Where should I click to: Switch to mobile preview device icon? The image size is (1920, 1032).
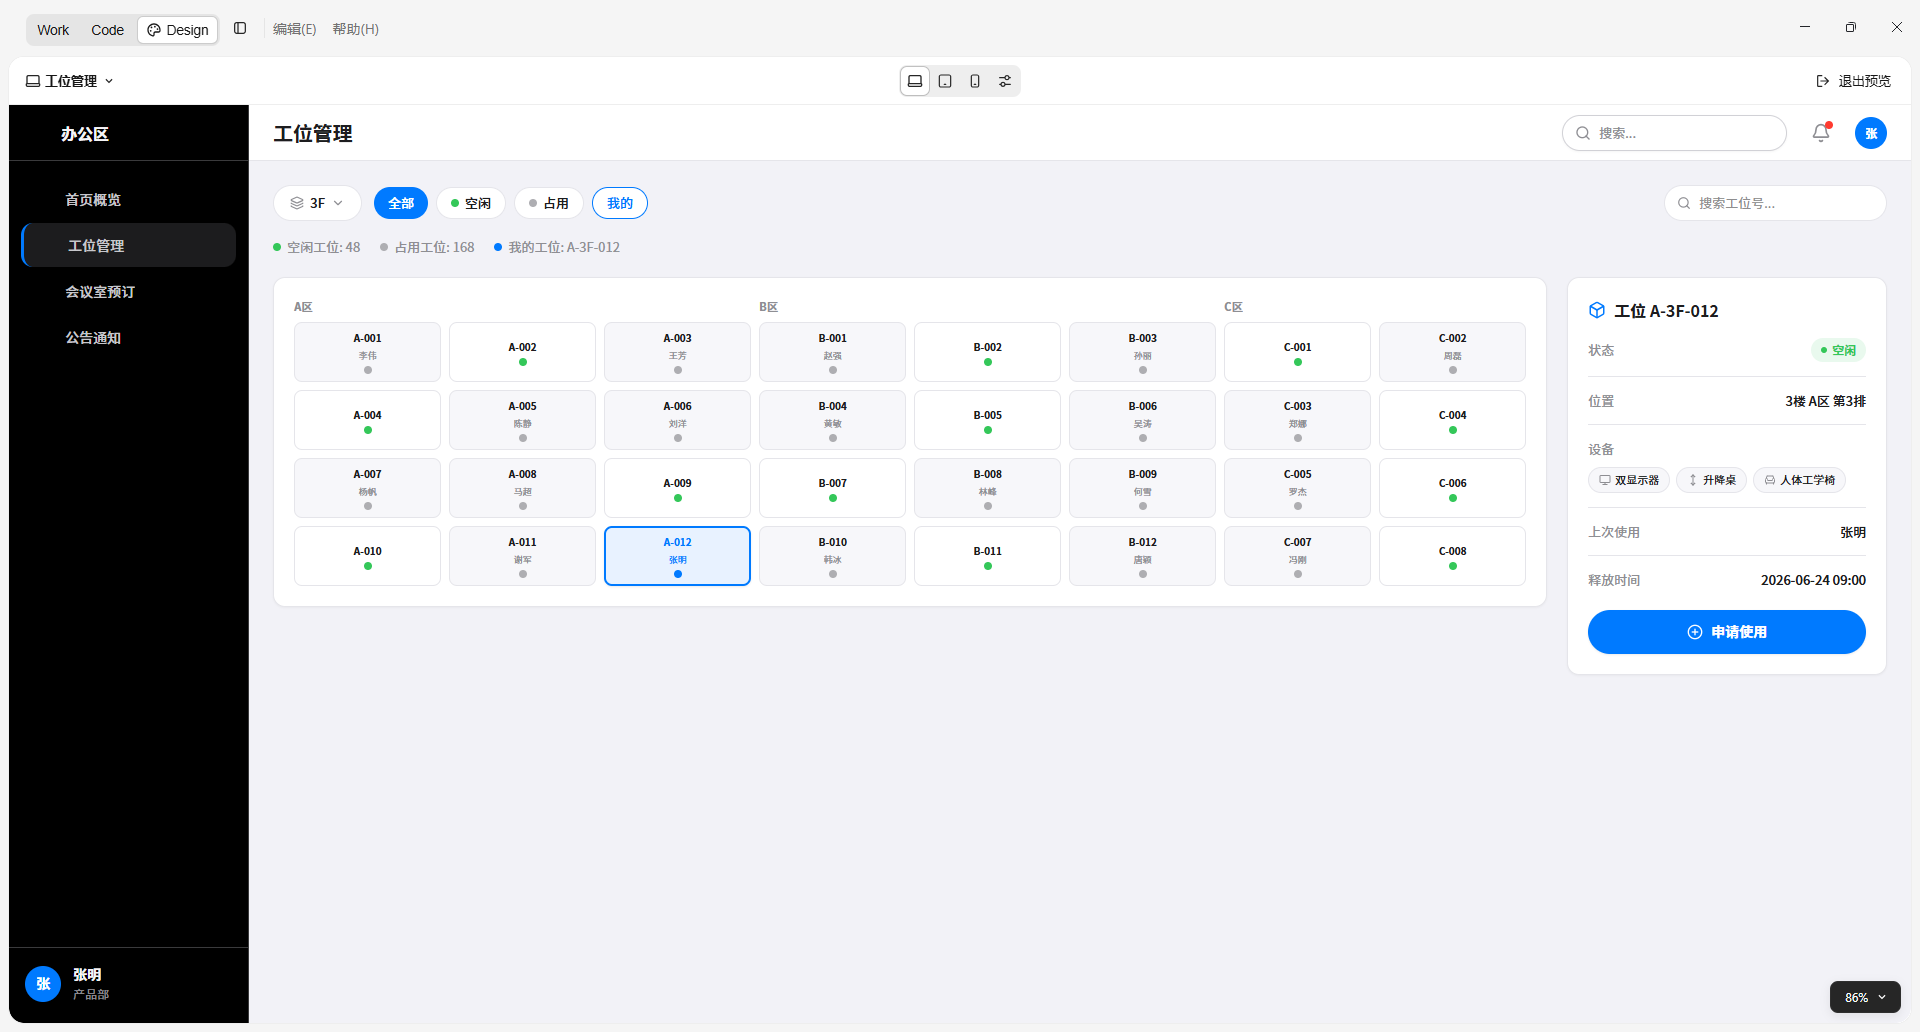pyautogui.click(x=975, y=81)
